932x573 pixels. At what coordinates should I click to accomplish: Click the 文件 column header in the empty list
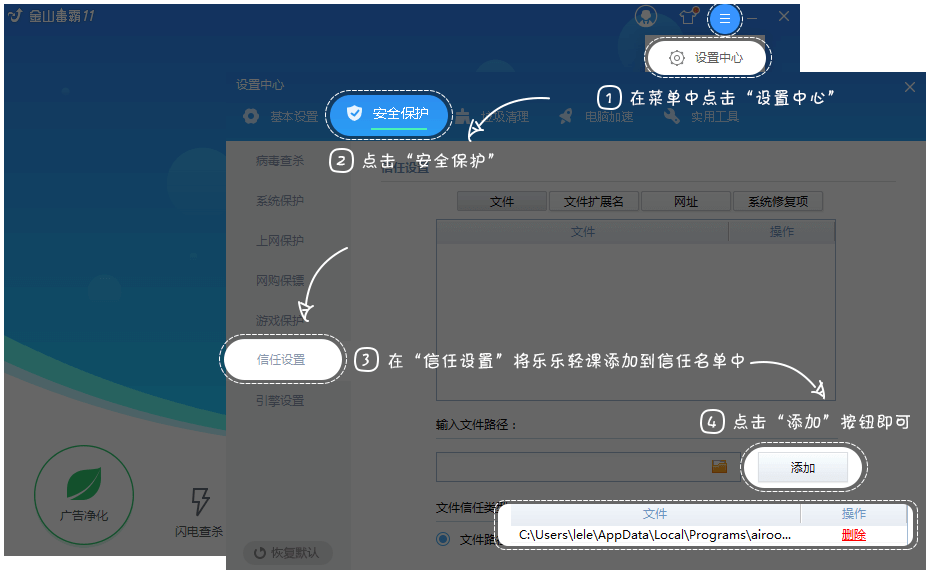pyautogui.click(x=582, y=232)
